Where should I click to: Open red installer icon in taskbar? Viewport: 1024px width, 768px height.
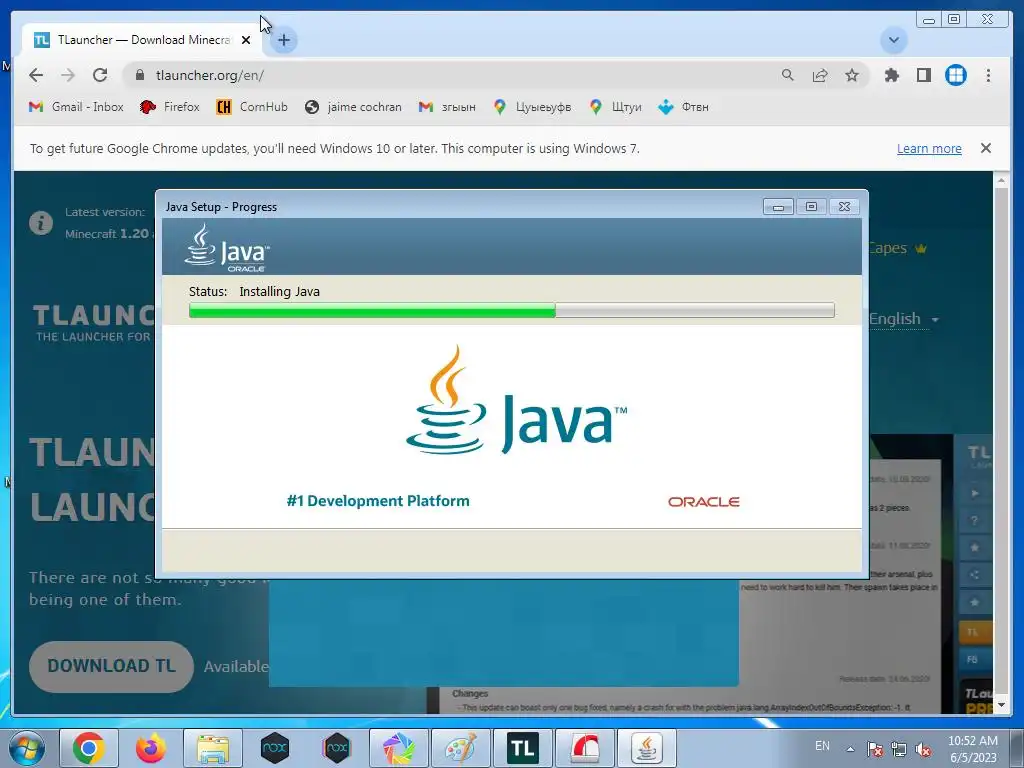584,748
